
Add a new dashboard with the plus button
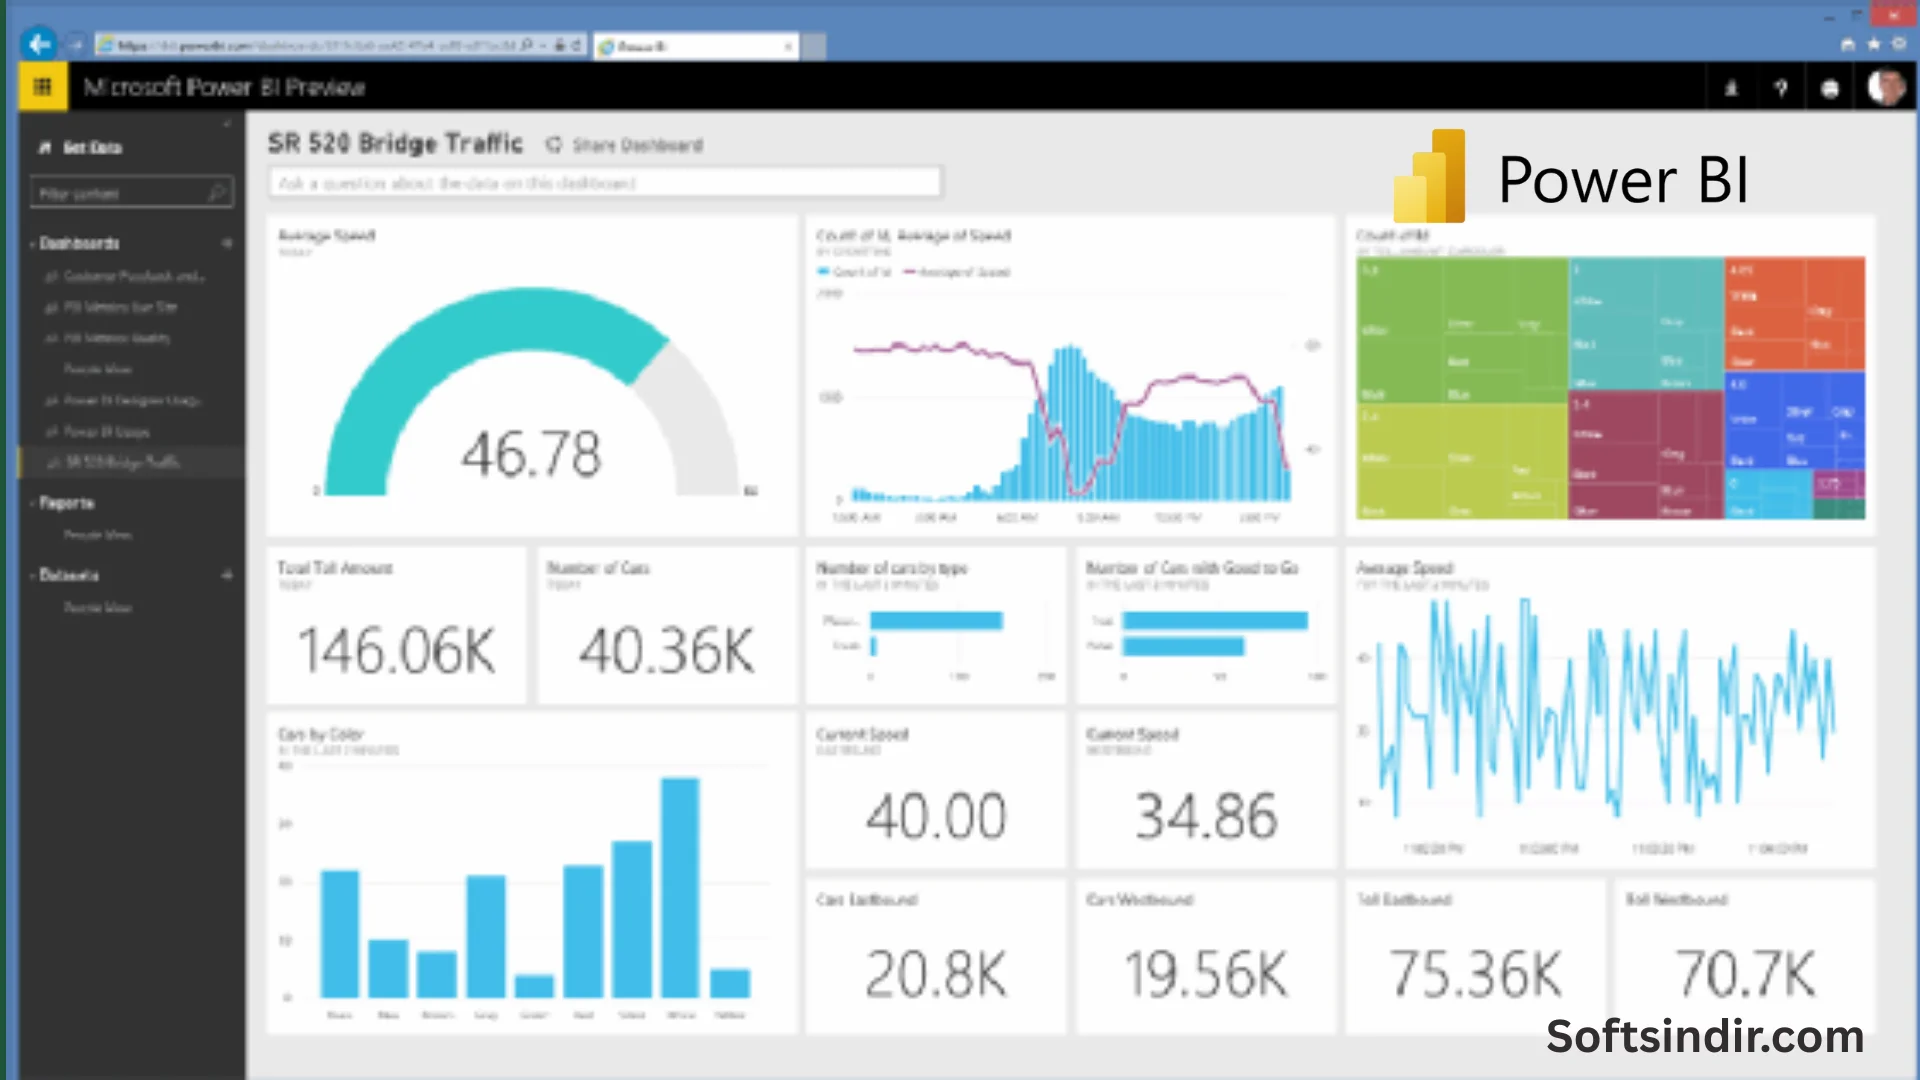[227, 243]
